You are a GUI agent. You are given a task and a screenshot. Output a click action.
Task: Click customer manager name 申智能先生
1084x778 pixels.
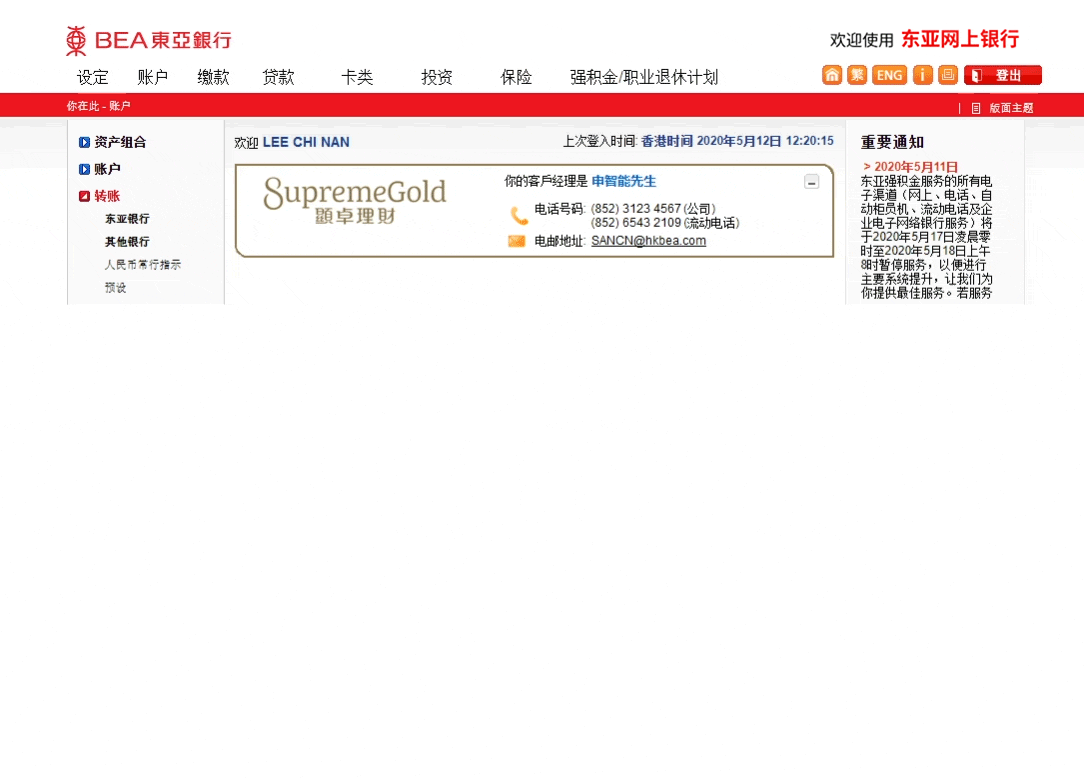click(624, 181)
